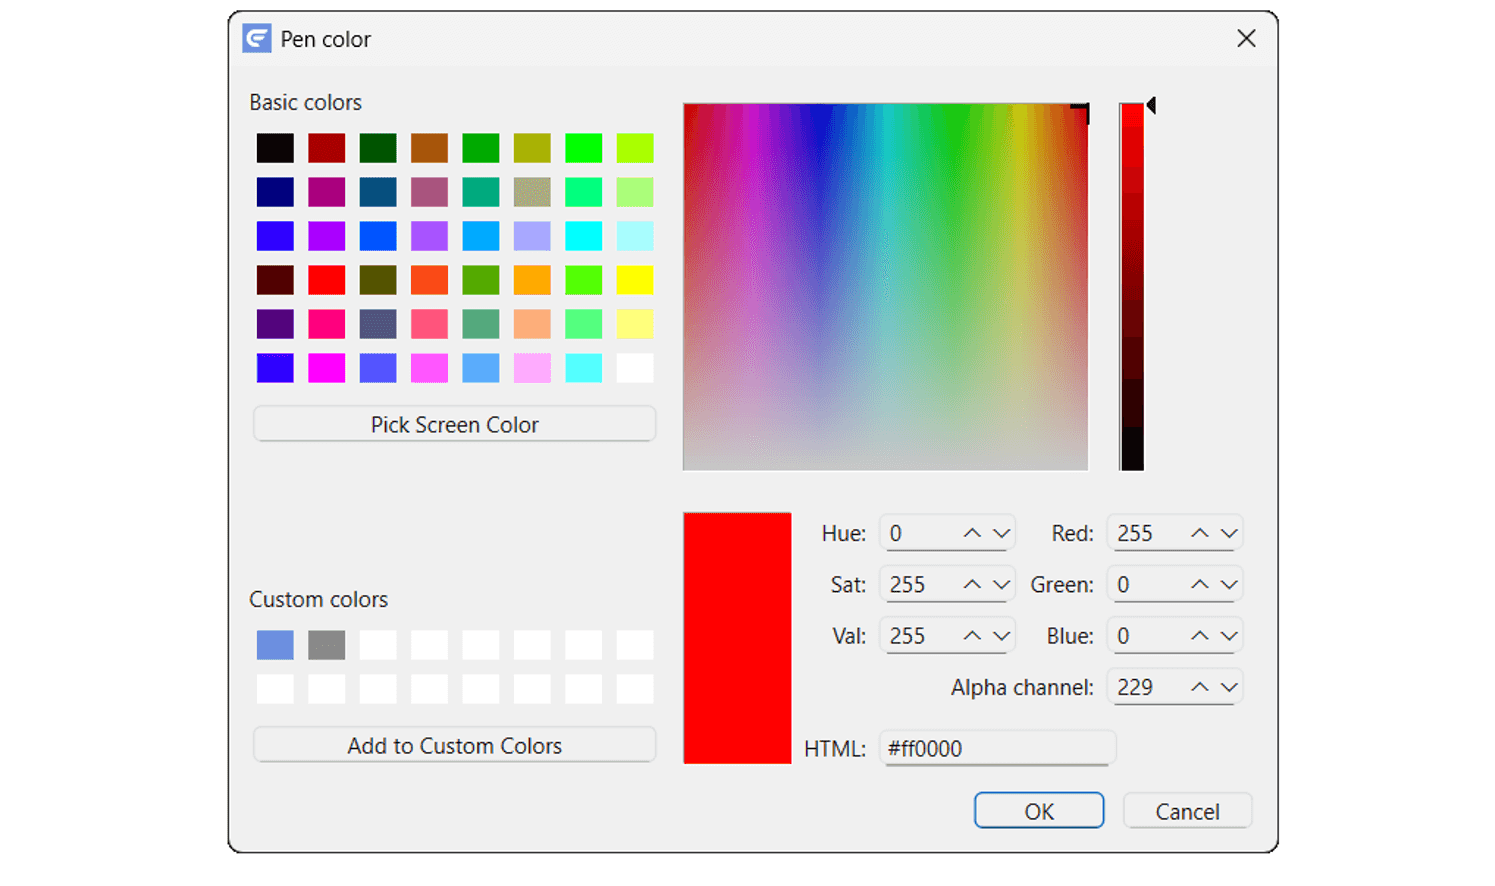The width and height of the screenshot is (1495, 886).
Task: Select the dark red basic color swatch
Action: (326, 148)
